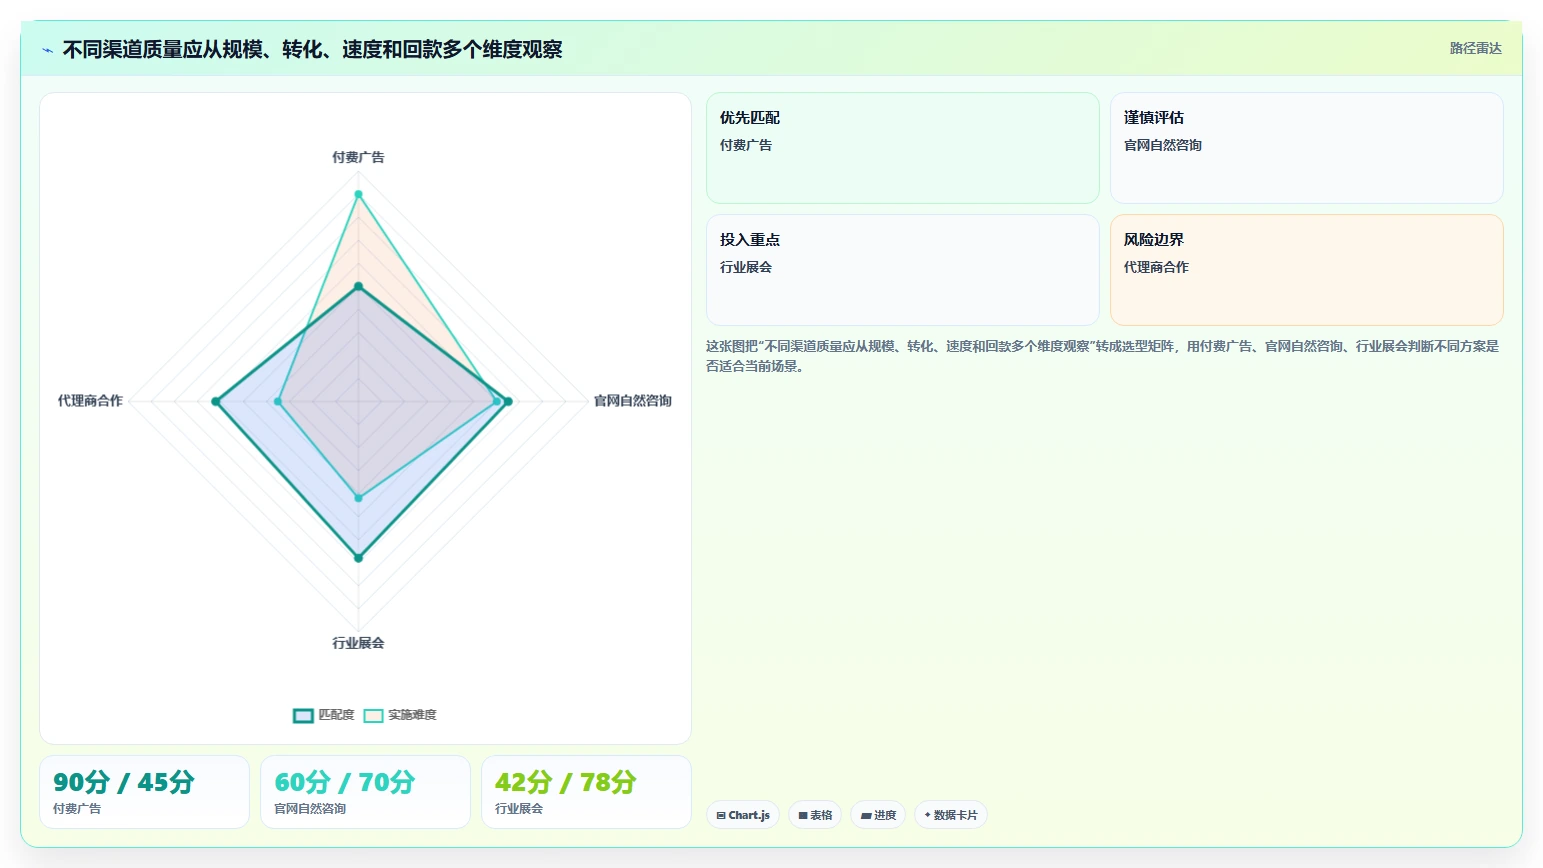
Task: Click the 匹配度 legend label
Action: [x=336, y=715]
